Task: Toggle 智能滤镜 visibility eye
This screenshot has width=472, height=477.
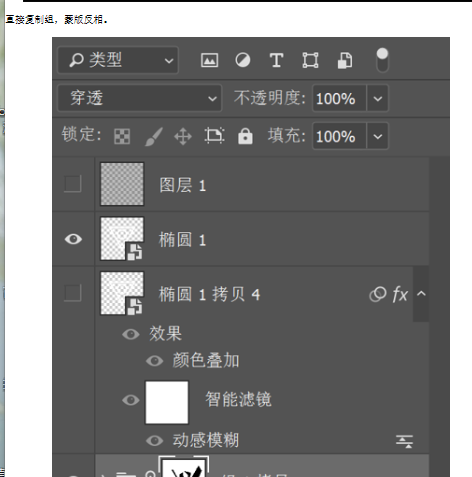Action: pos(131,400)
